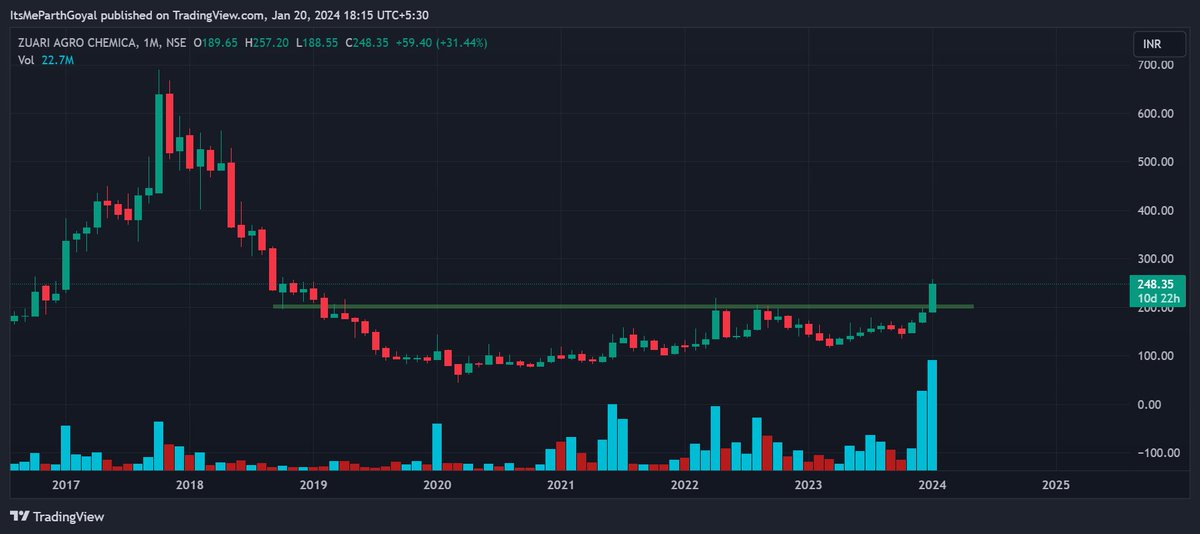
Task: Click the 2020 time axis label
Action: point(437,485)
